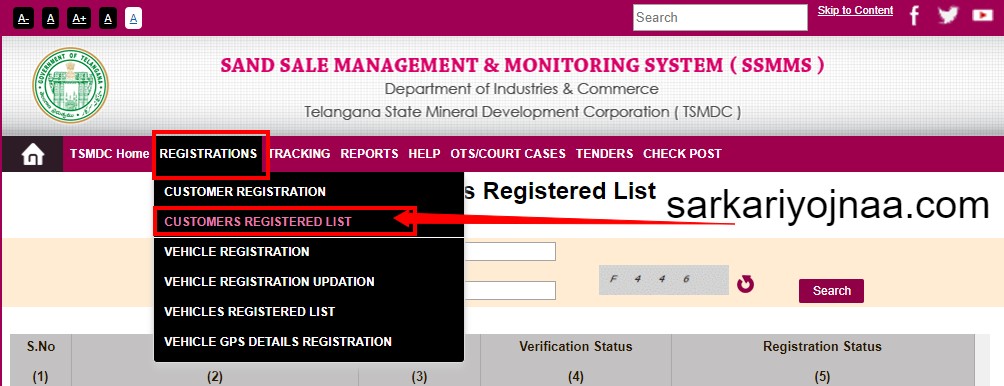Open TSMDC Home menu item
Screen dimensions: 1004x386
tap(109, 154)
